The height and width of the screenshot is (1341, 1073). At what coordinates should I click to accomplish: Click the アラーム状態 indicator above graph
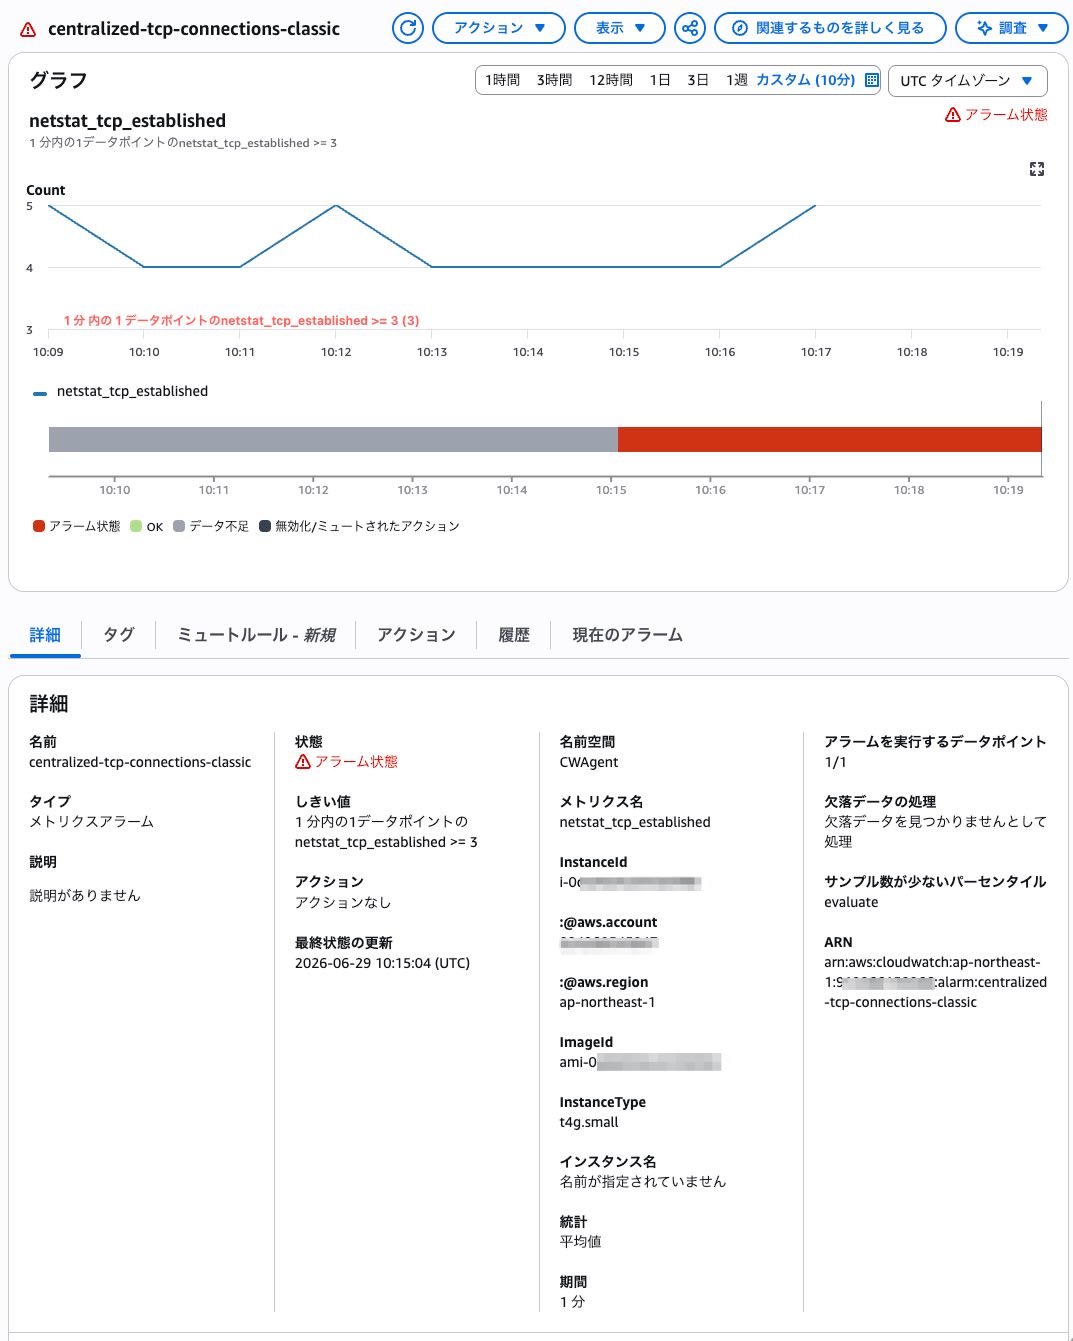pyautogui.click(x=996, y=115)
